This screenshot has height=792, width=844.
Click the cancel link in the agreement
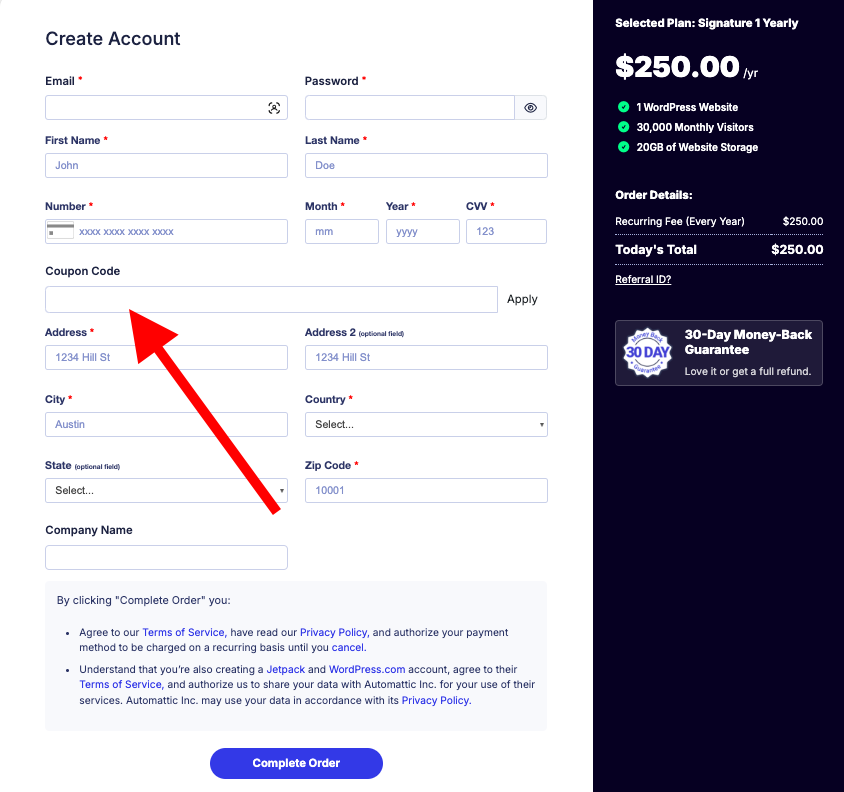pos(348,647)
